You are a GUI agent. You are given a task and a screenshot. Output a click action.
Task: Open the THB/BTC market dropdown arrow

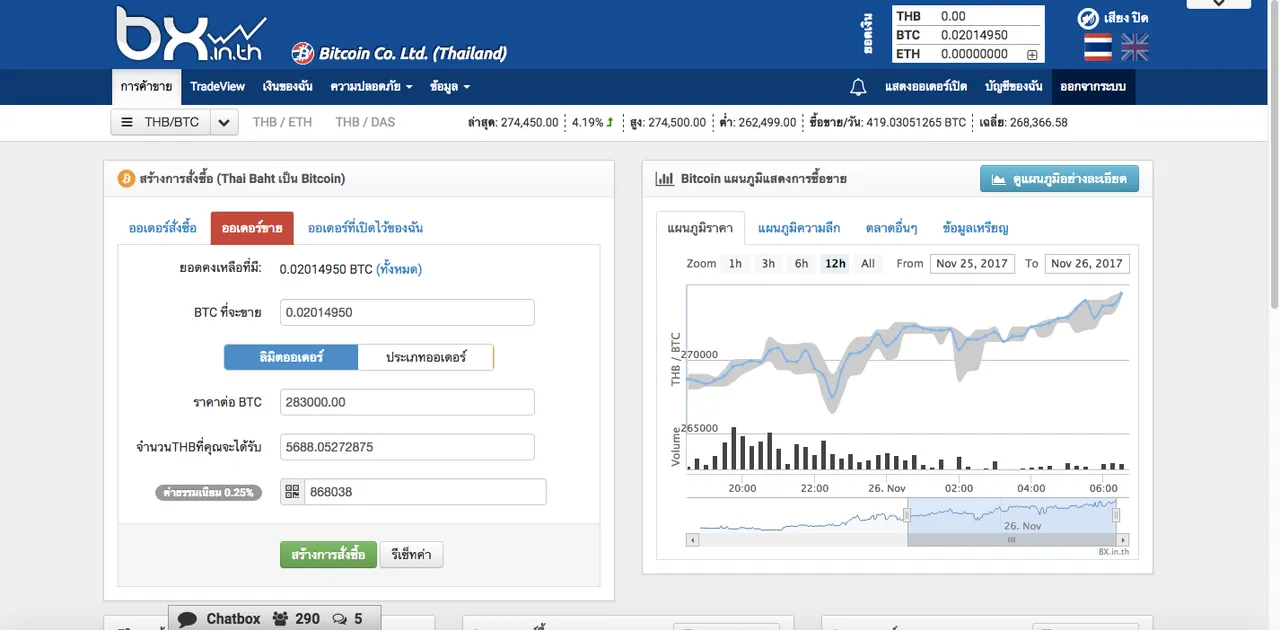224,123
